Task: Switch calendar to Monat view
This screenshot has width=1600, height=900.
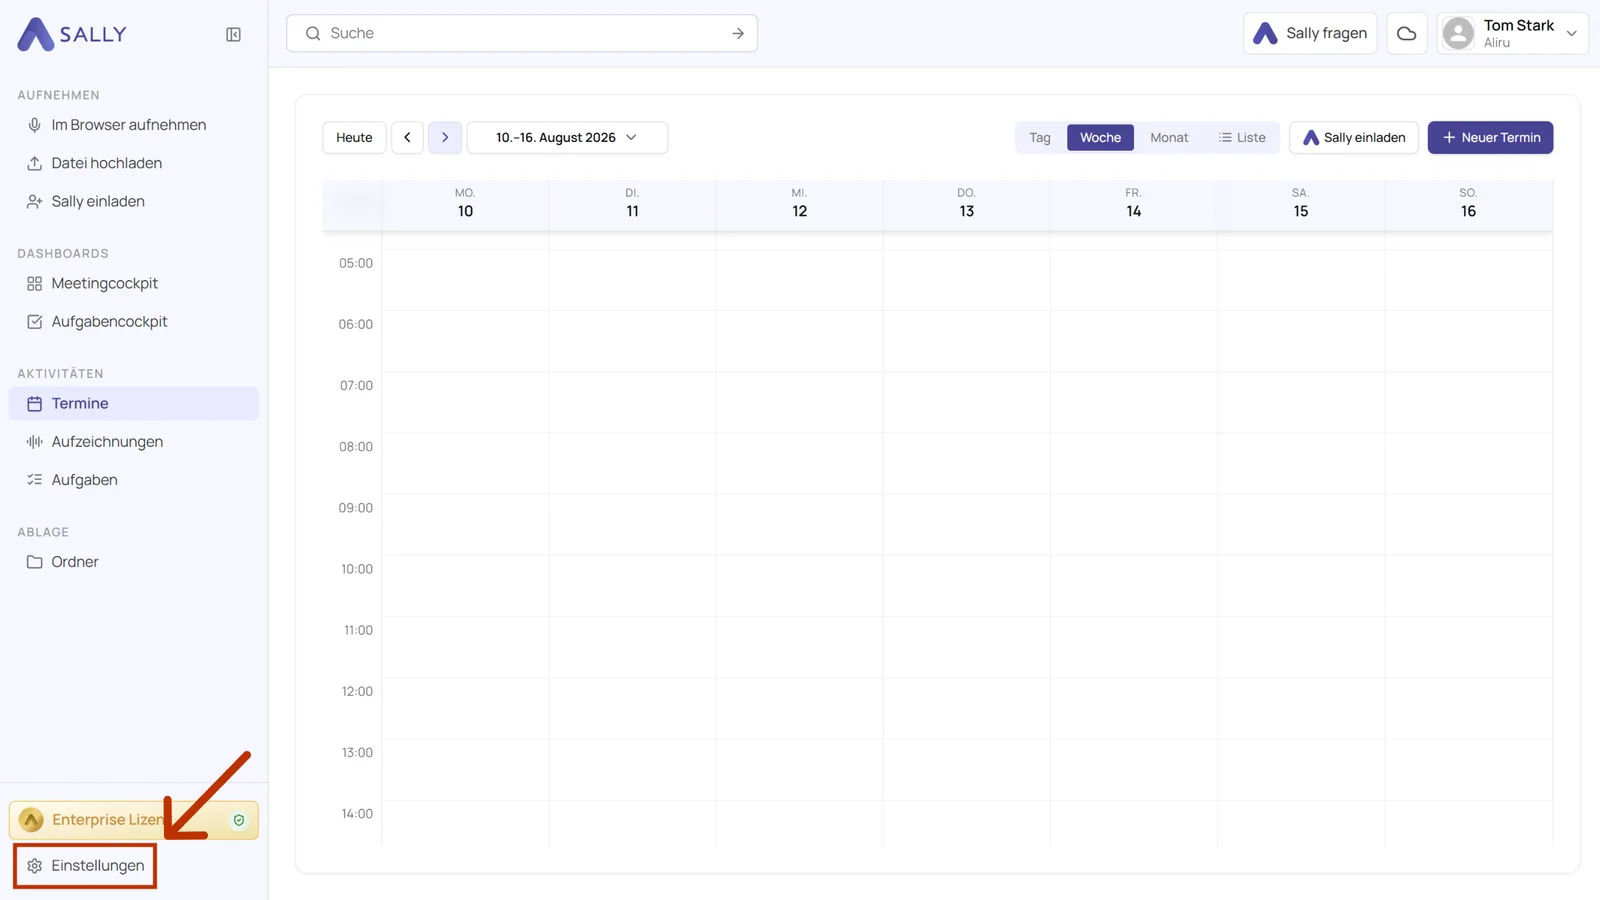Action: click(1169, 138)
